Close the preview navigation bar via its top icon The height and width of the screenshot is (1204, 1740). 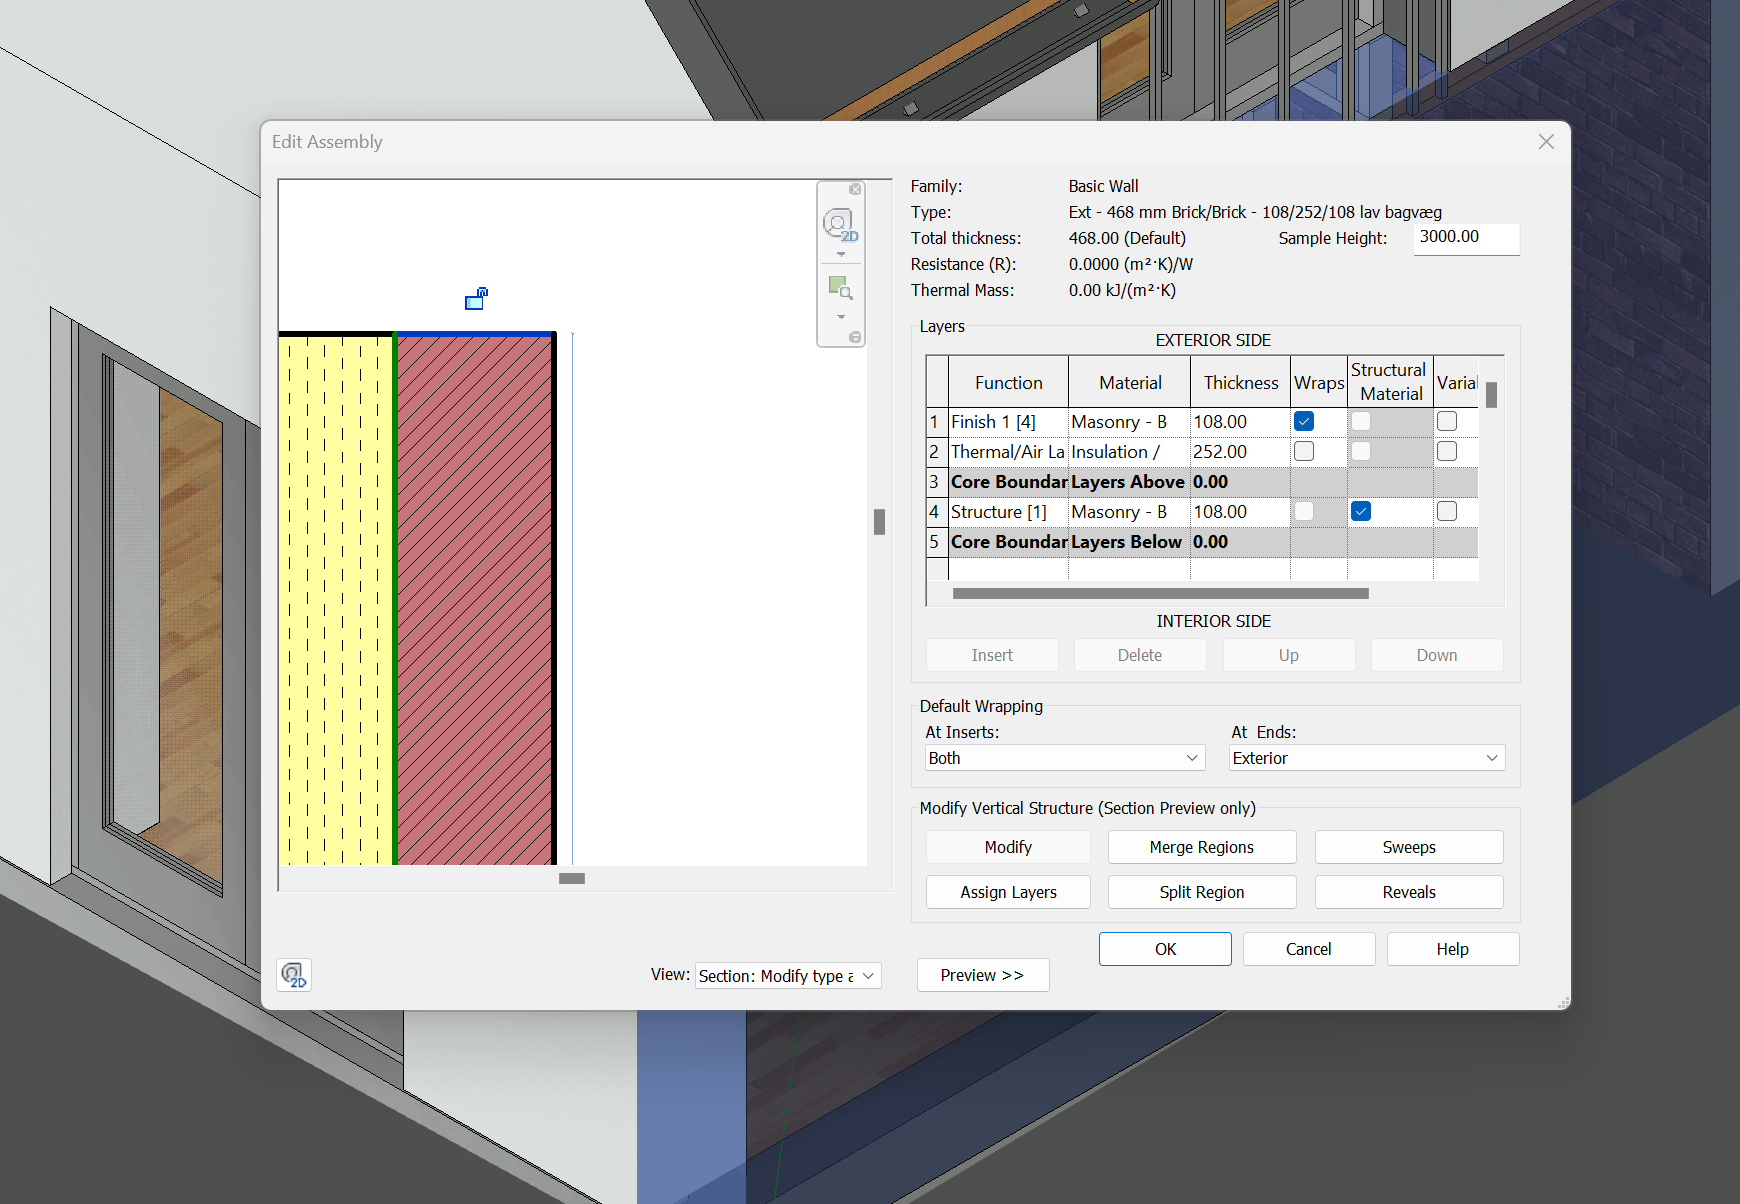pos(855,189)
